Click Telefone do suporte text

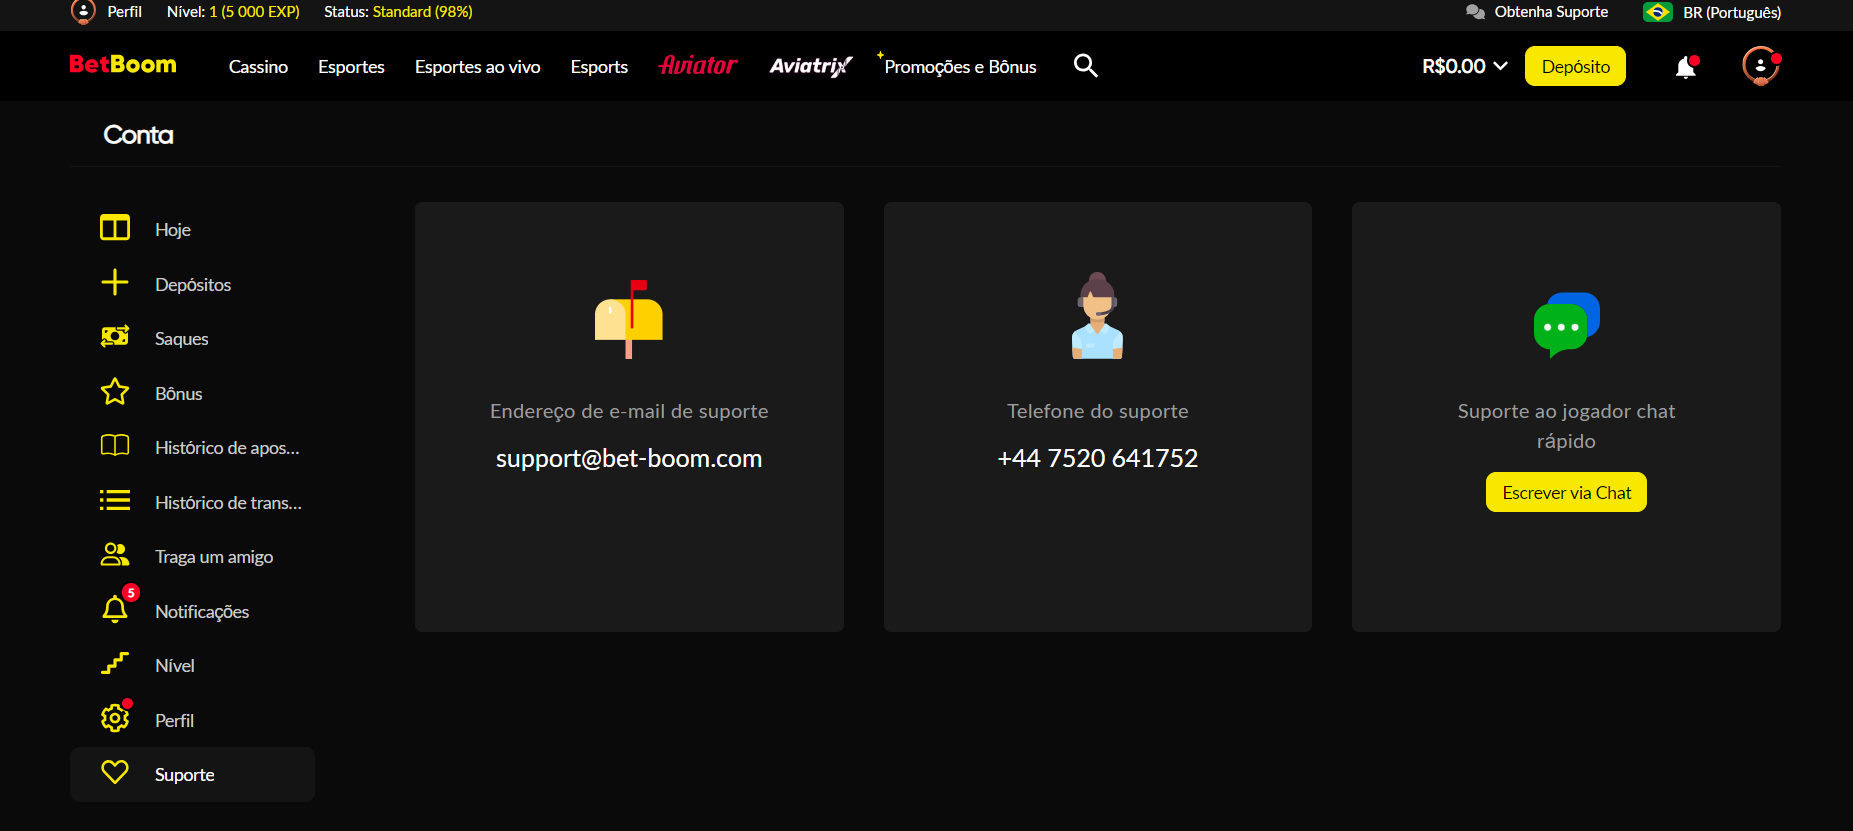click(x=1097, y=411)
